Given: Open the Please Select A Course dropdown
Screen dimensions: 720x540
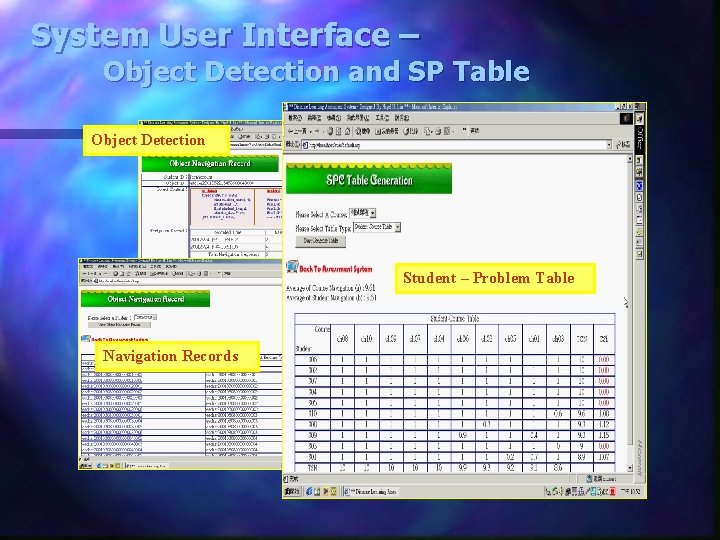Looking at the screenshot, I should (363, 213).
